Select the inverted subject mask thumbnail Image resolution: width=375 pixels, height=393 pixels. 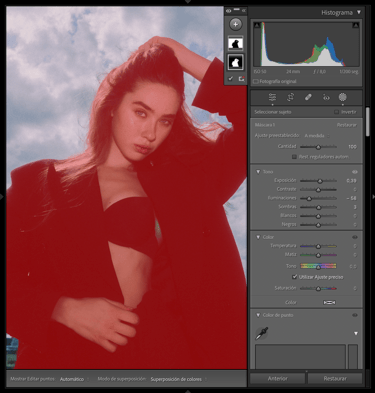(x=236, y=43)
